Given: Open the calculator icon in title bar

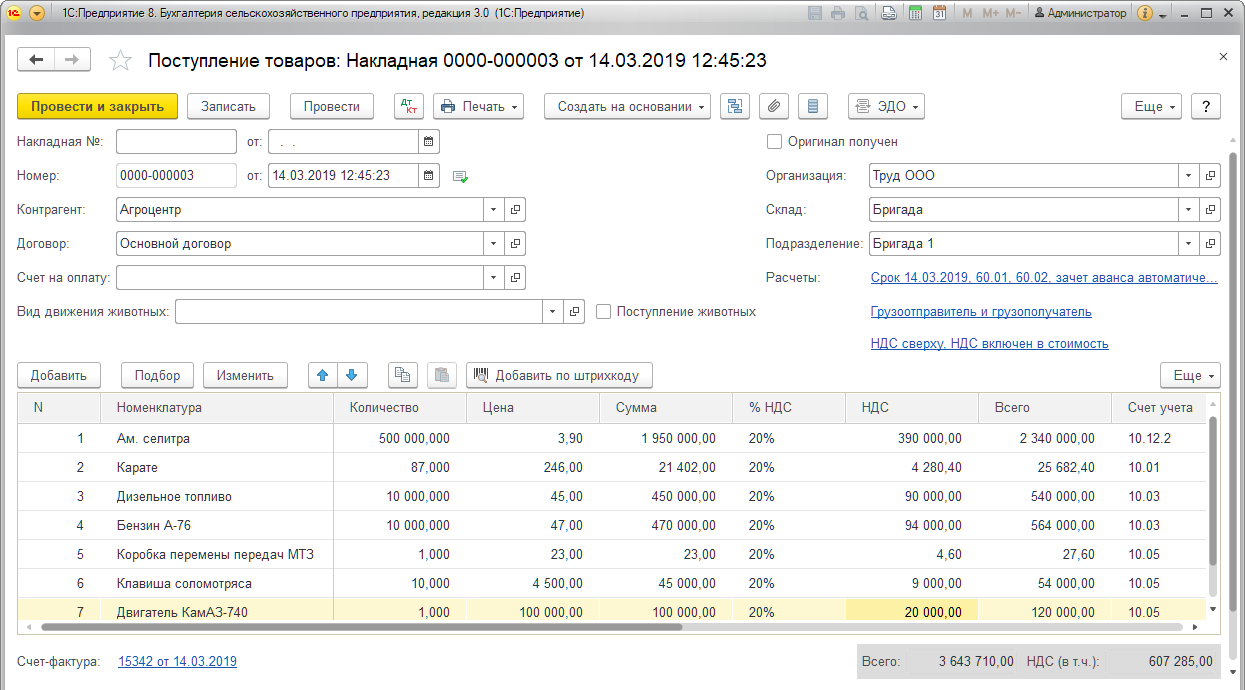Looking at the screenshot, I should [x=915, y=13].
